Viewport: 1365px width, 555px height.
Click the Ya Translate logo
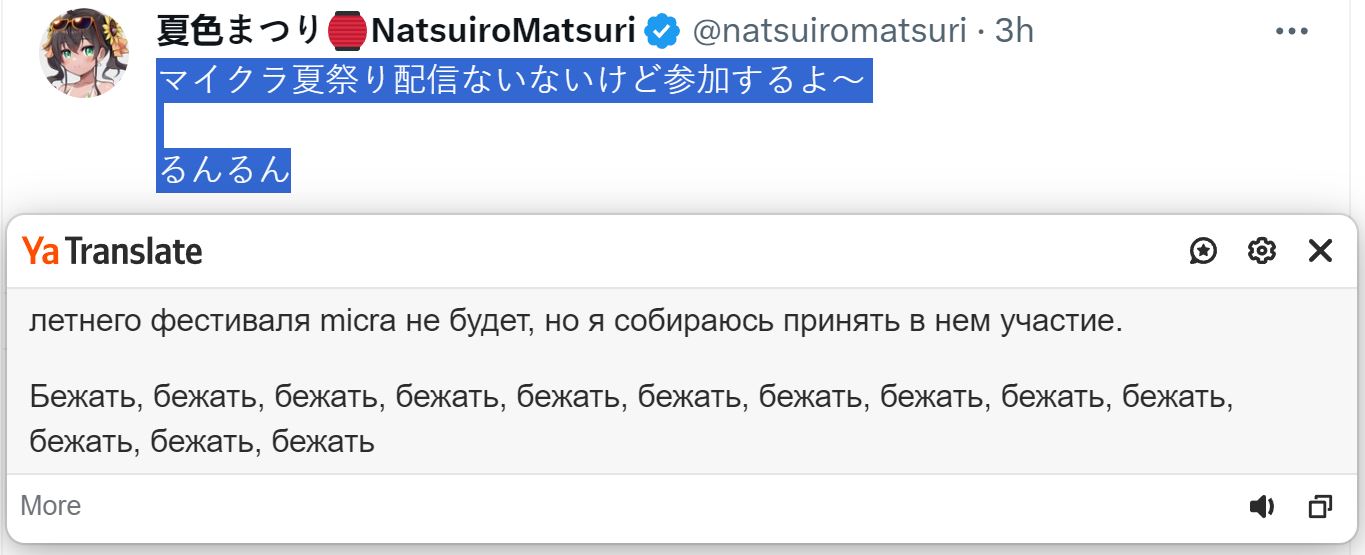click(112, 251)
